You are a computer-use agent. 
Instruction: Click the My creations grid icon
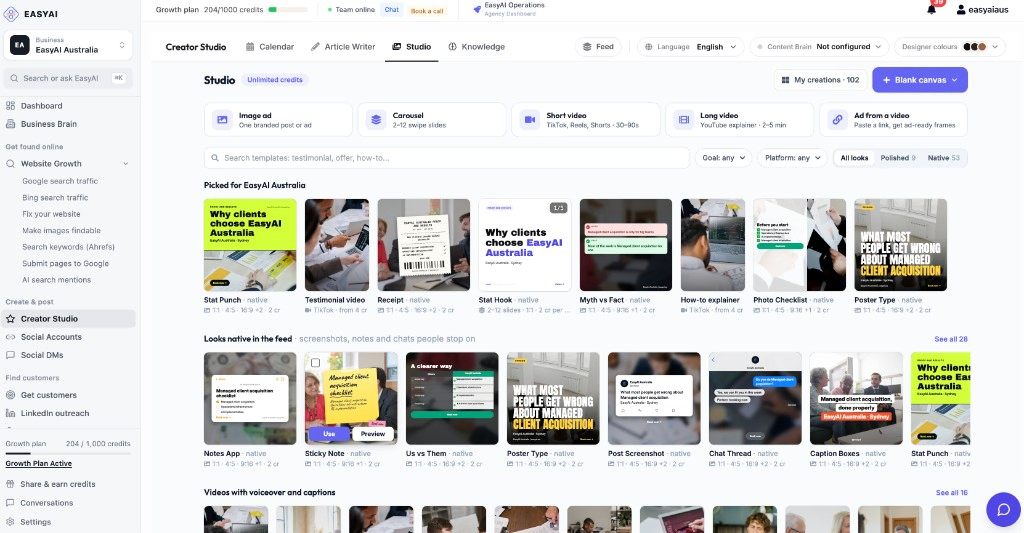click(786, 80)
